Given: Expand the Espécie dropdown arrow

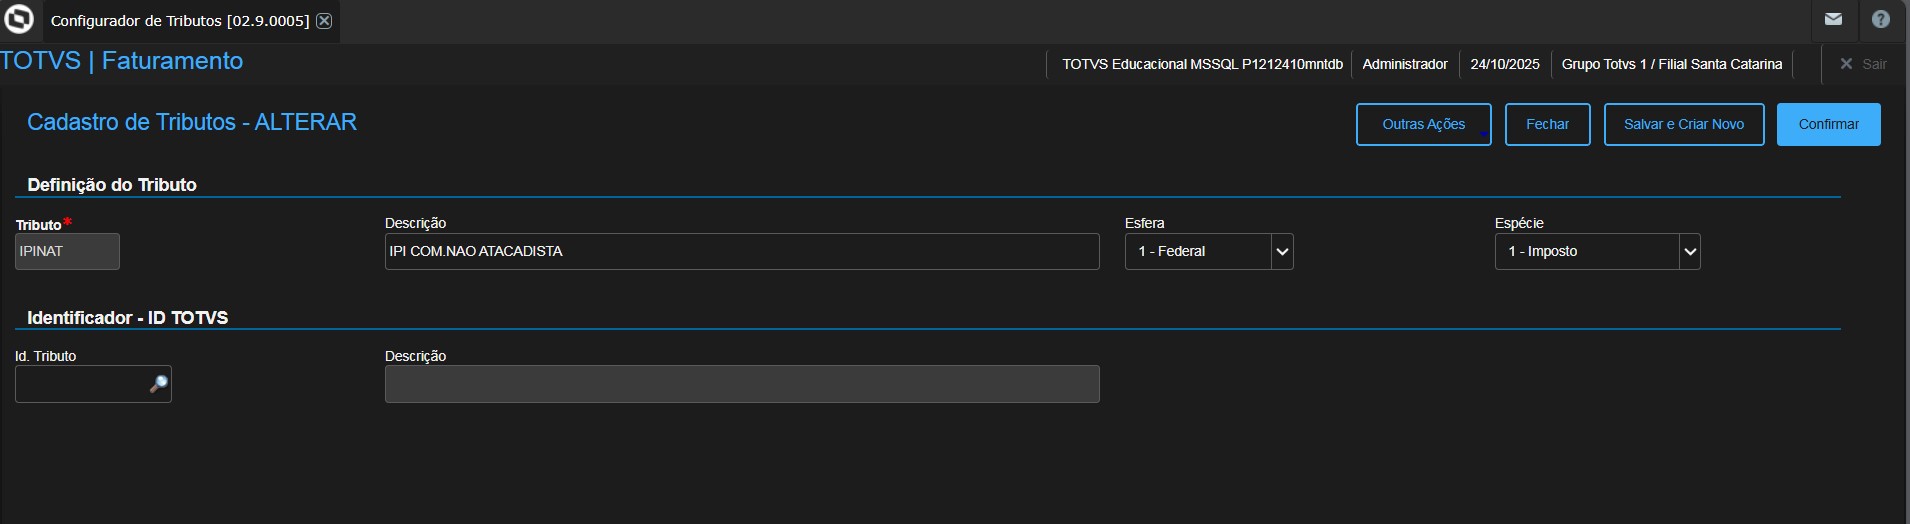Looking at the screenshot, I should click(x=1690, y=252).
